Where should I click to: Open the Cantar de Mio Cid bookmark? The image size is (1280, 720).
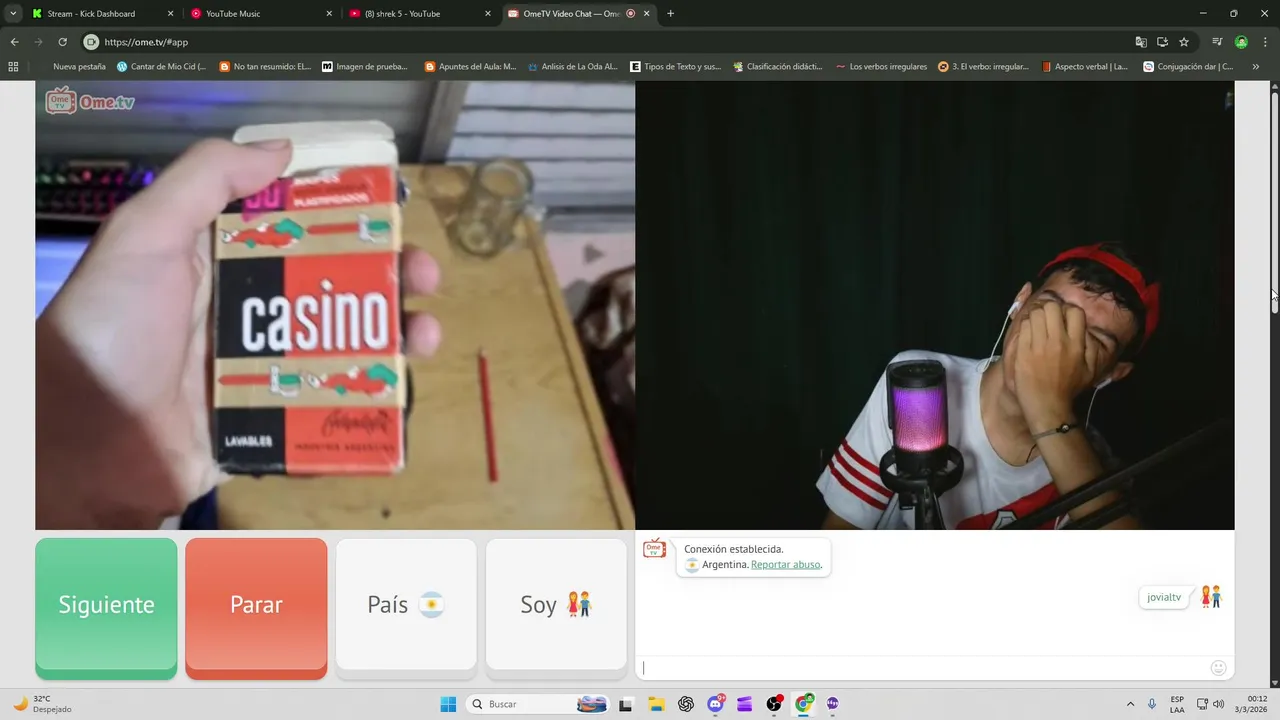pos(161,67)
